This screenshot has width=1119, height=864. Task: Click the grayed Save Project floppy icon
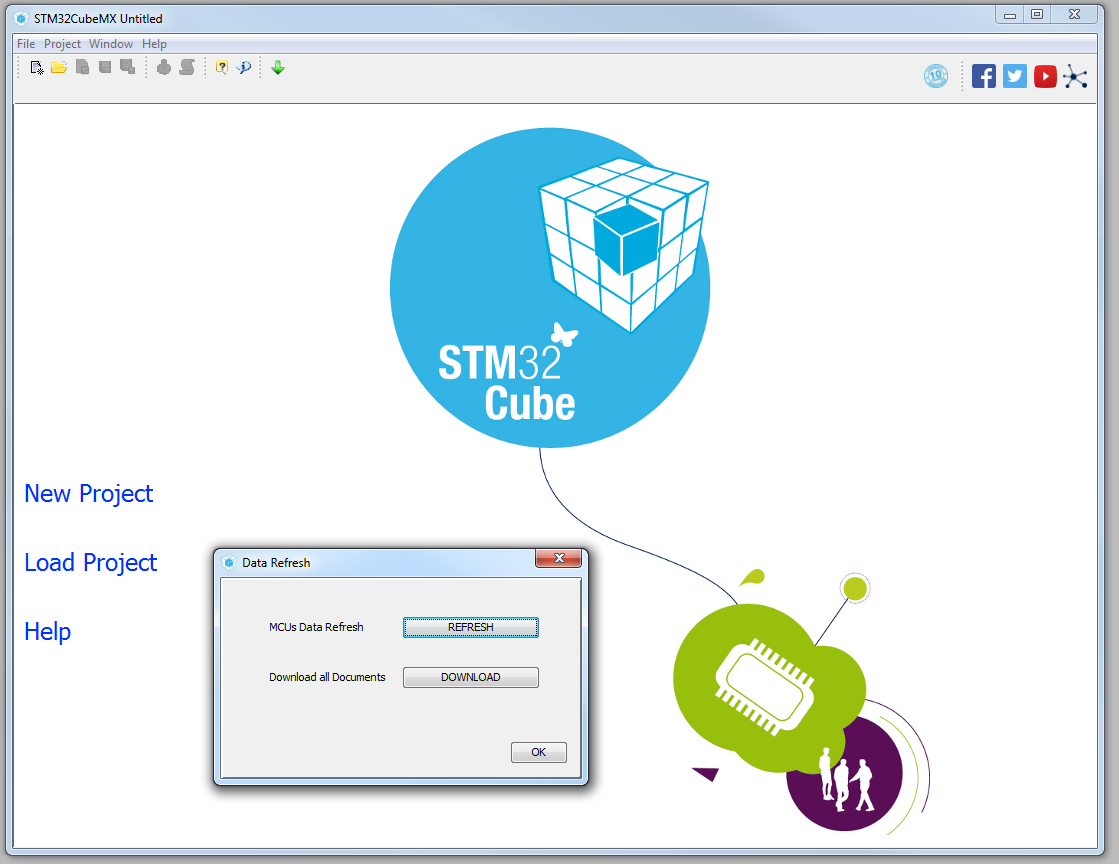click(x=105, y=67)
